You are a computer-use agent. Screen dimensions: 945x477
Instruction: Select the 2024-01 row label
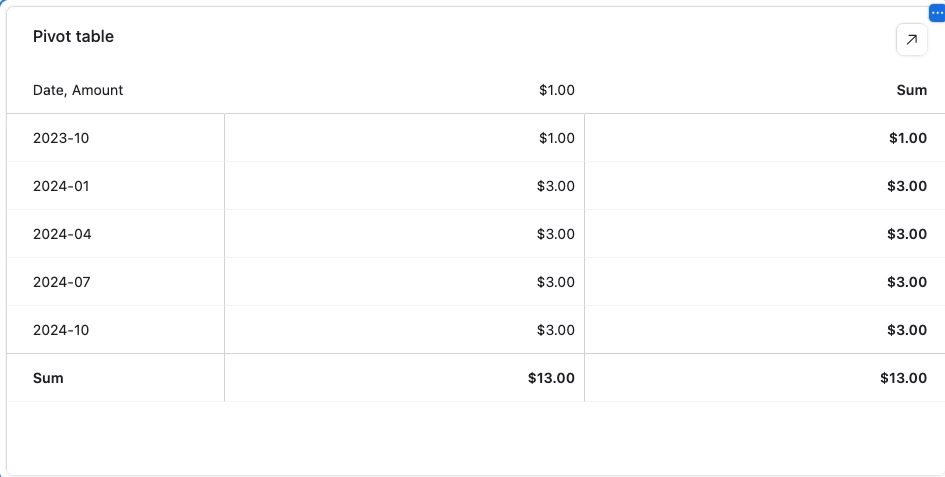click(61, 186)
